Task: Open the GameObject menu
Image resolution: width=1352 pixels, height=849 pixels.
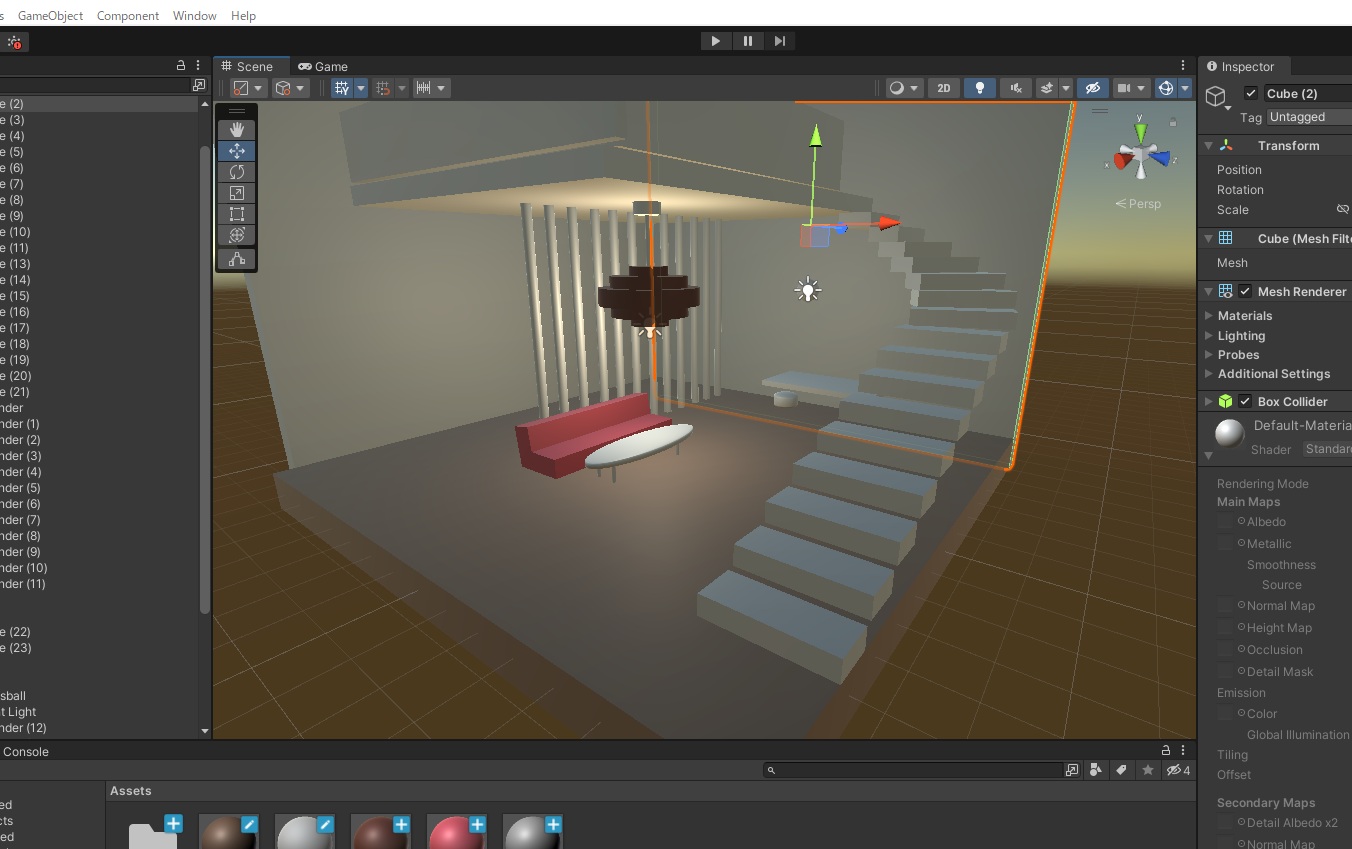Action: click(50, 15)
